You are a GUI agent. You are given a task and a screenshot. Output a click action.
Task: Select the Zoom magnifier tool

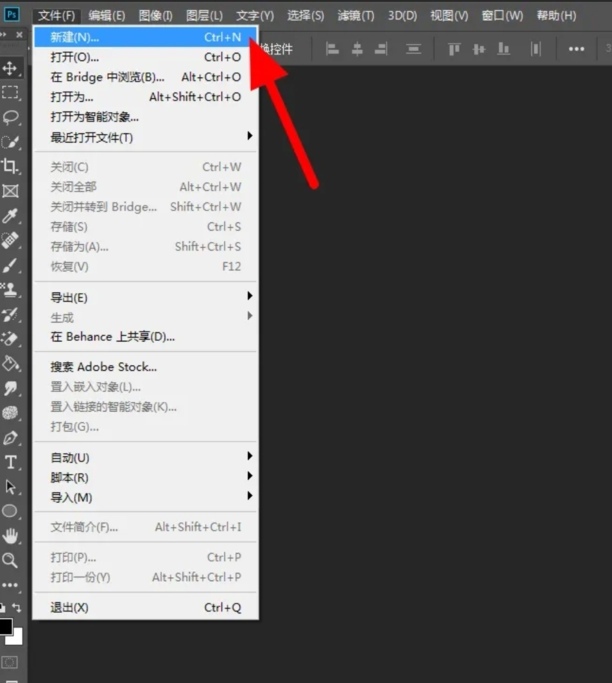pyautogui.click(x=11, y=560)
